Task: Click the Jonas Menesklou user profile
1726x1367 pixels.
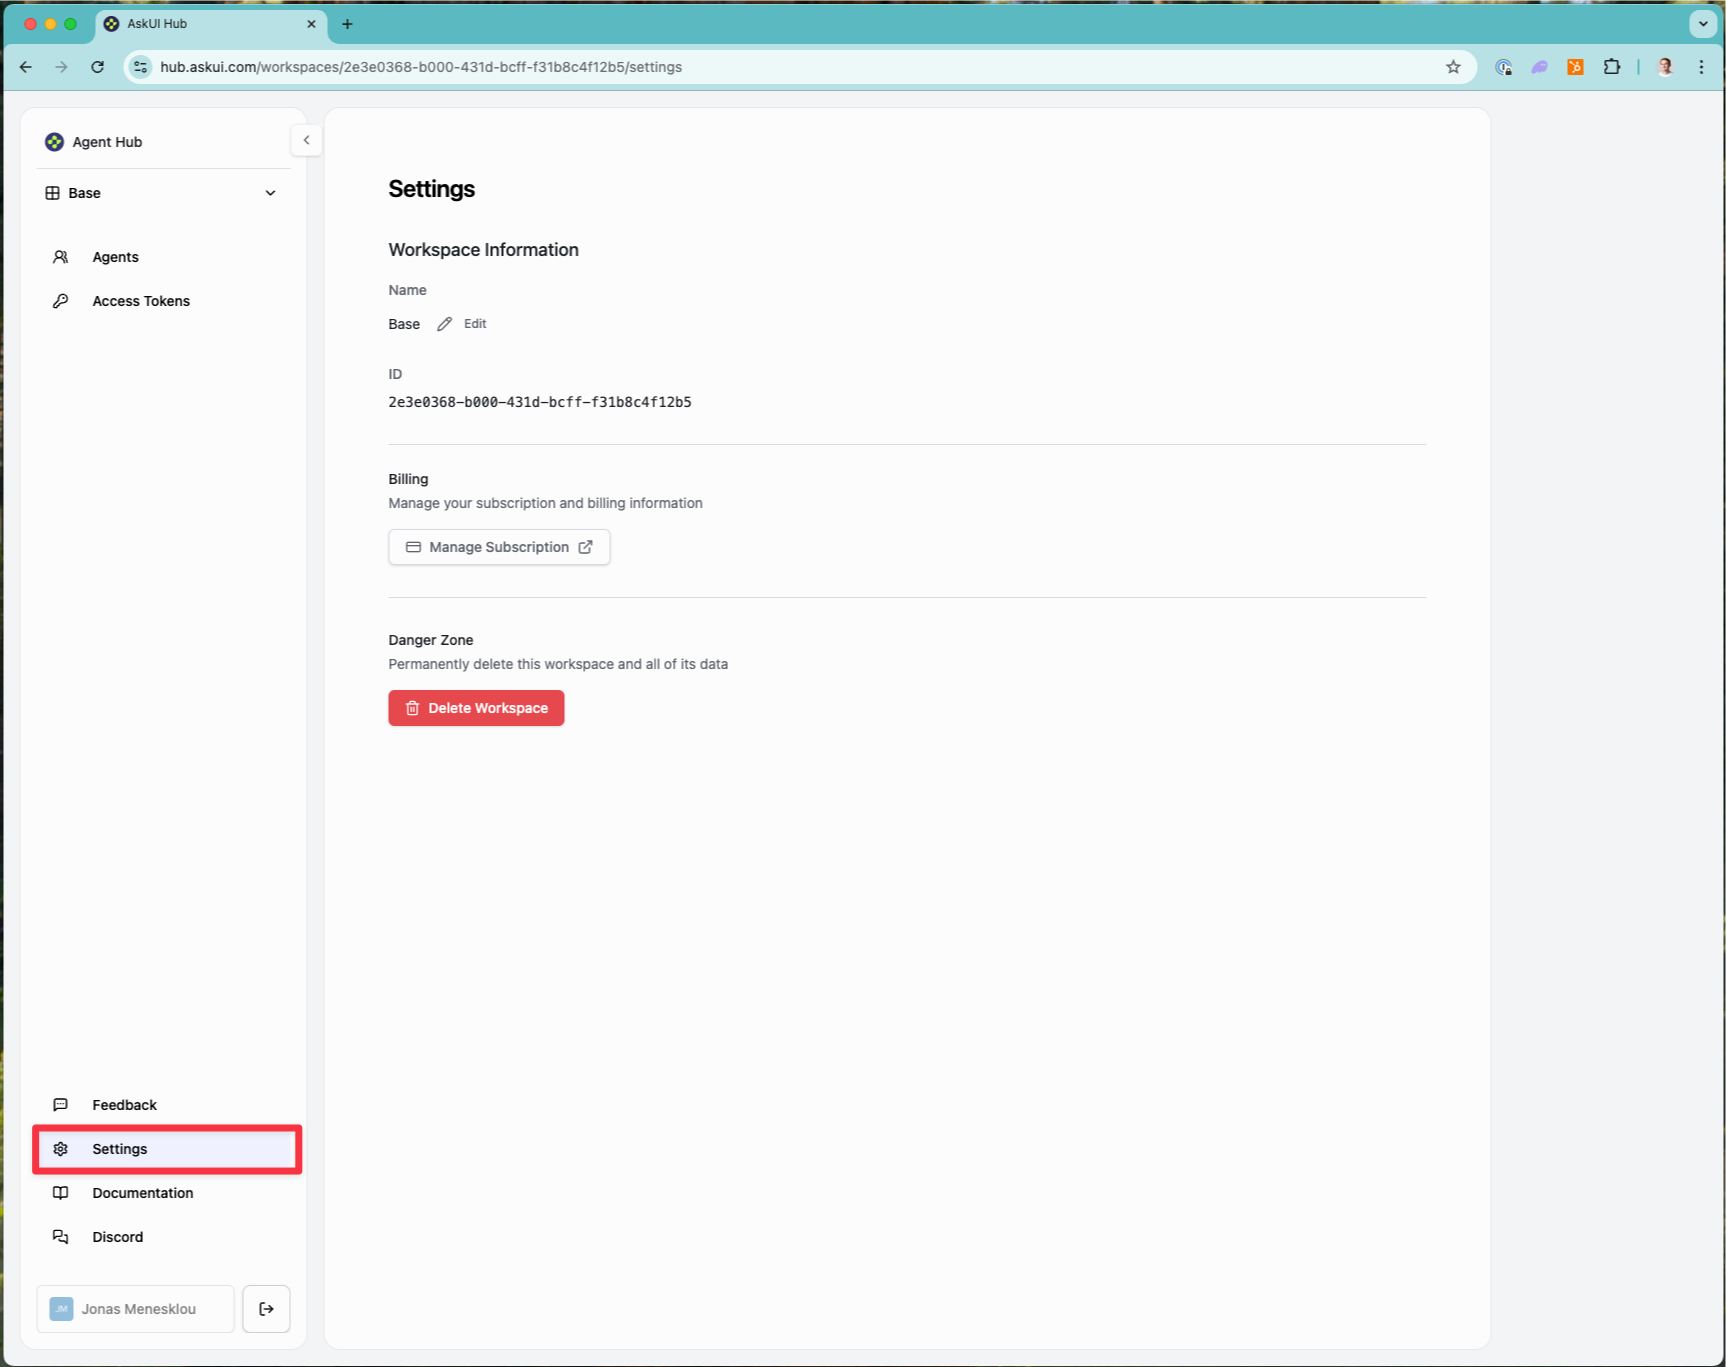Action: click(135, 1309)
